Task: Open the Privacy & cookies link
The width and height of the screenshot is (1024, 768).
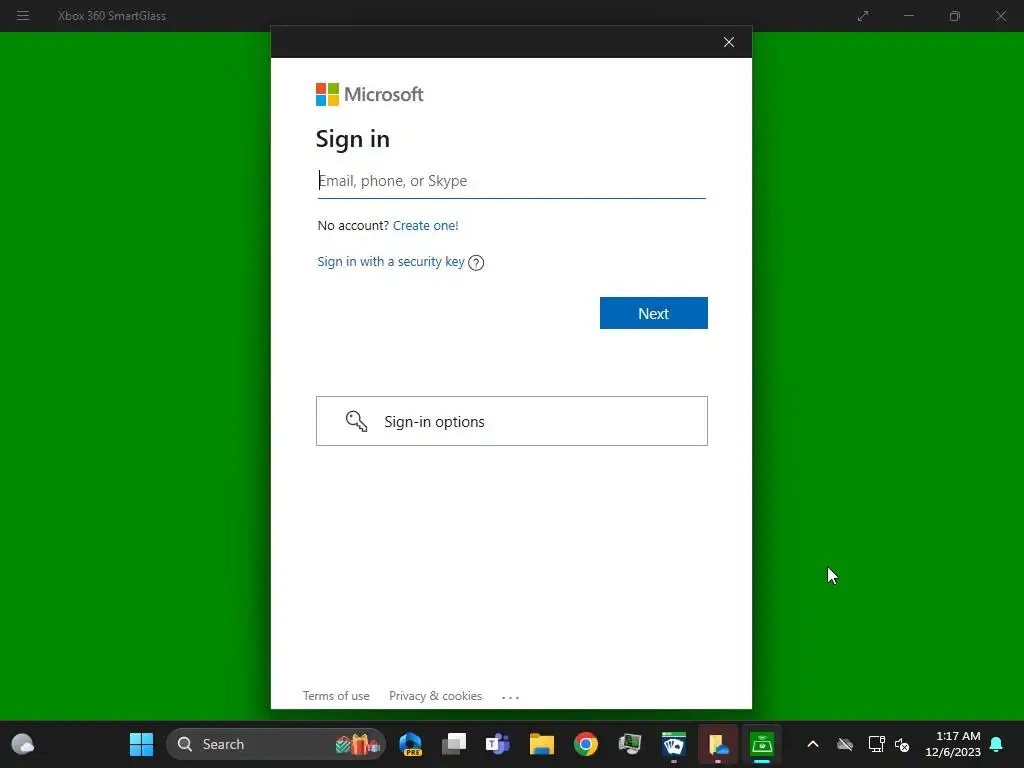Action: click(436, 696)
